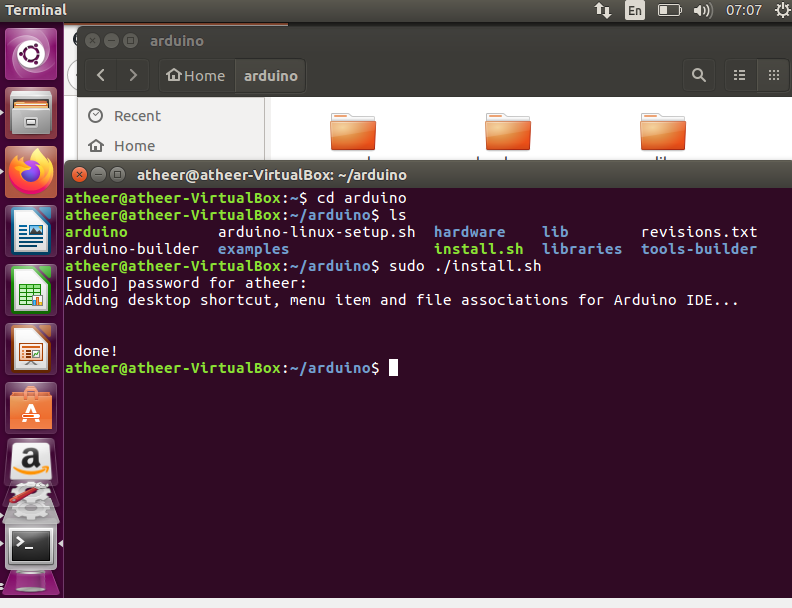
Task: Click arduino-linux-setup.sh in the terminal listing
Action: (317, 232)
